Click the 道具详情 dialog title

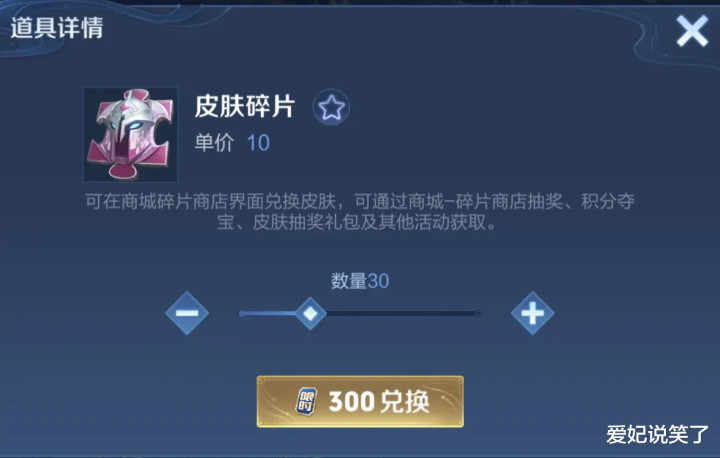(x=57, y=28)
